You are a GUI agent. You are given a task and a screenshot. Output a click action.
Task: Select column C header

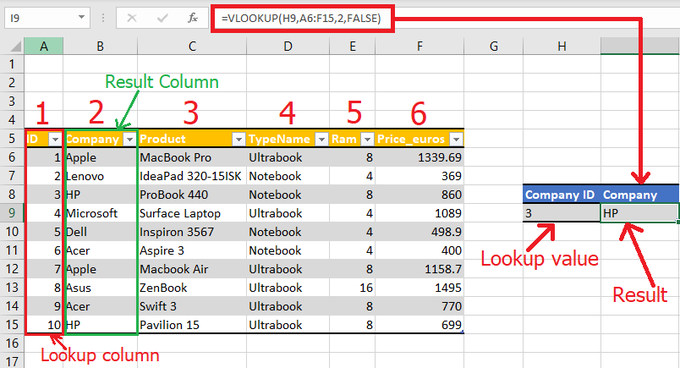coord(192,46)
